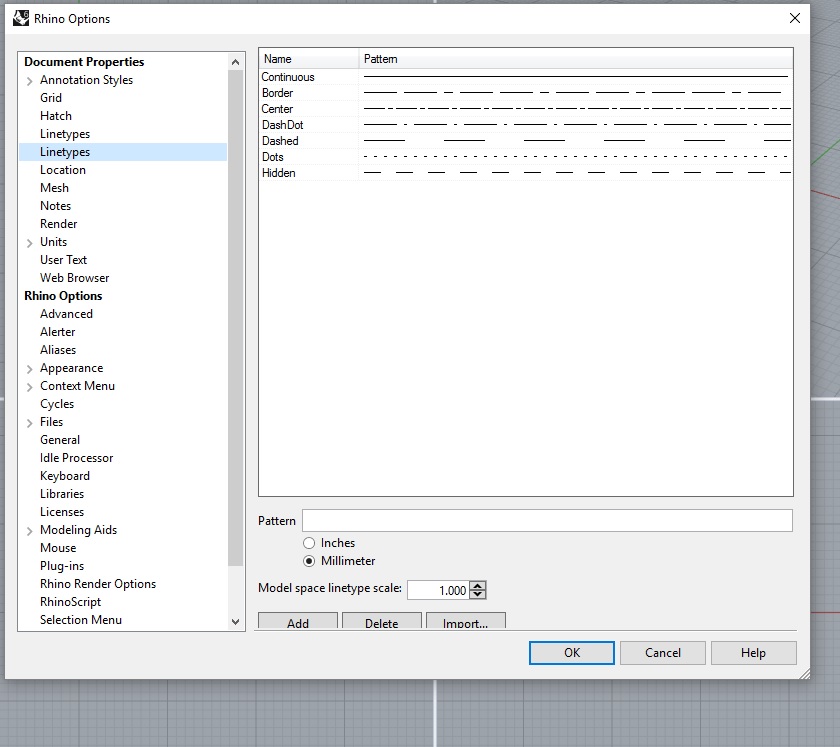Click the tree scrollbar down arrow
The image size is (840, 747).
tap(235, 622)
